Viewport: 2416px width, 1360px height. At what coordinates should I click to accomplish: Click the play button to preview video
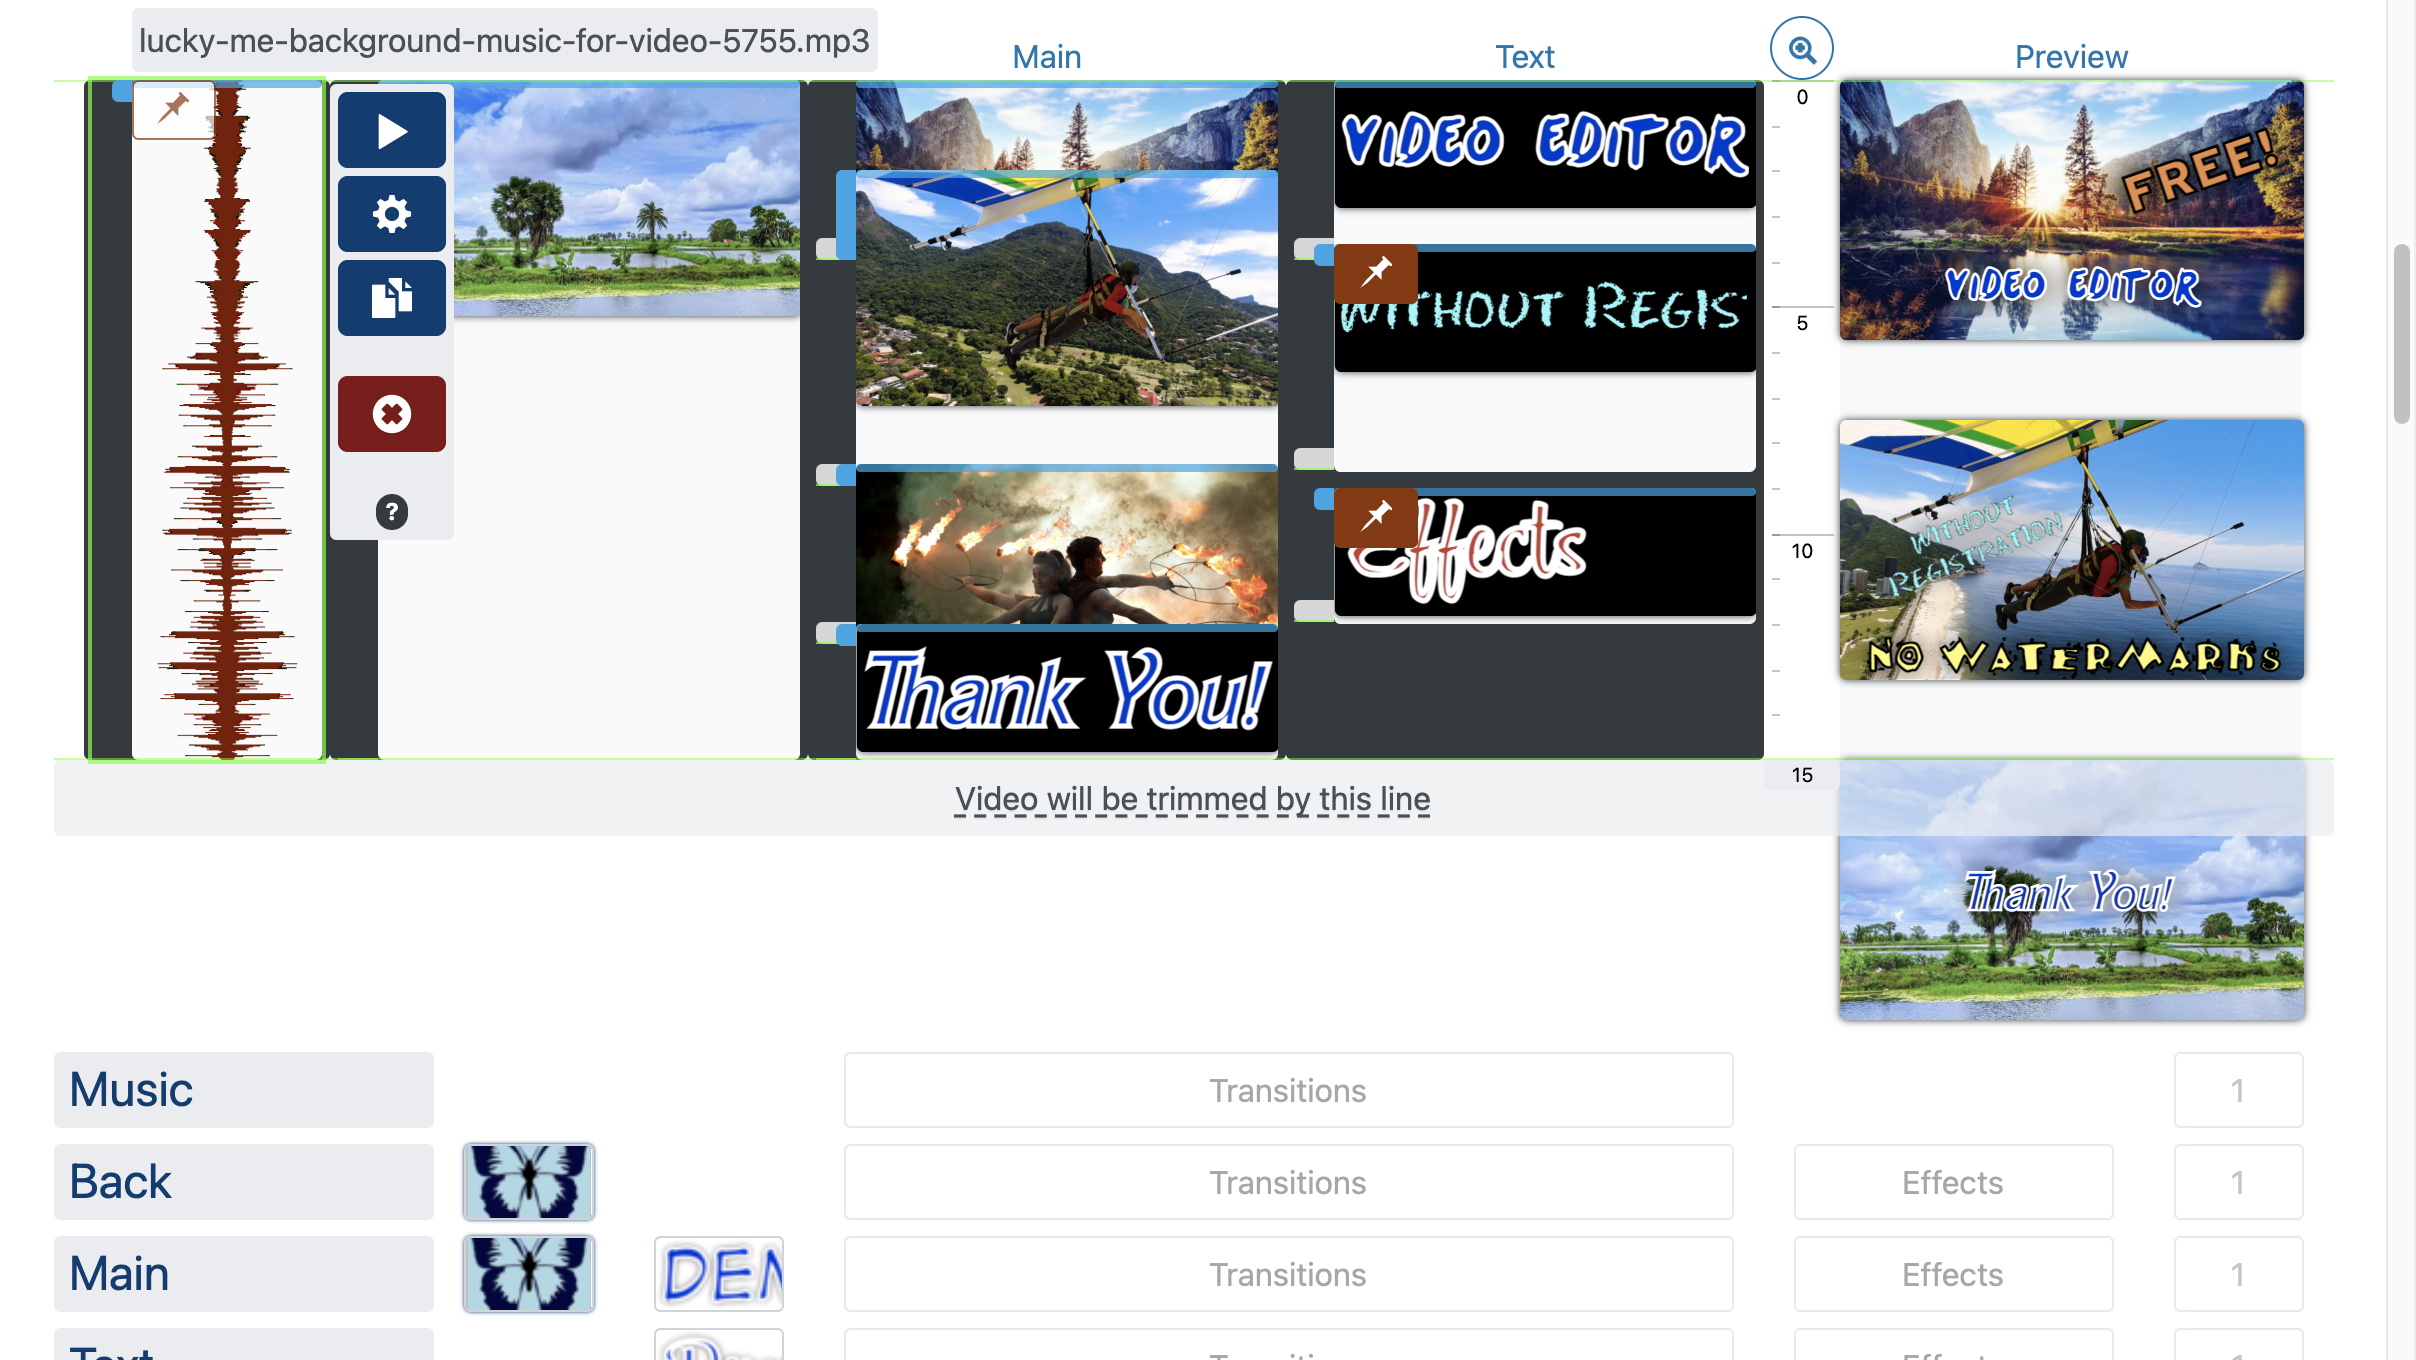pos(392,129)
